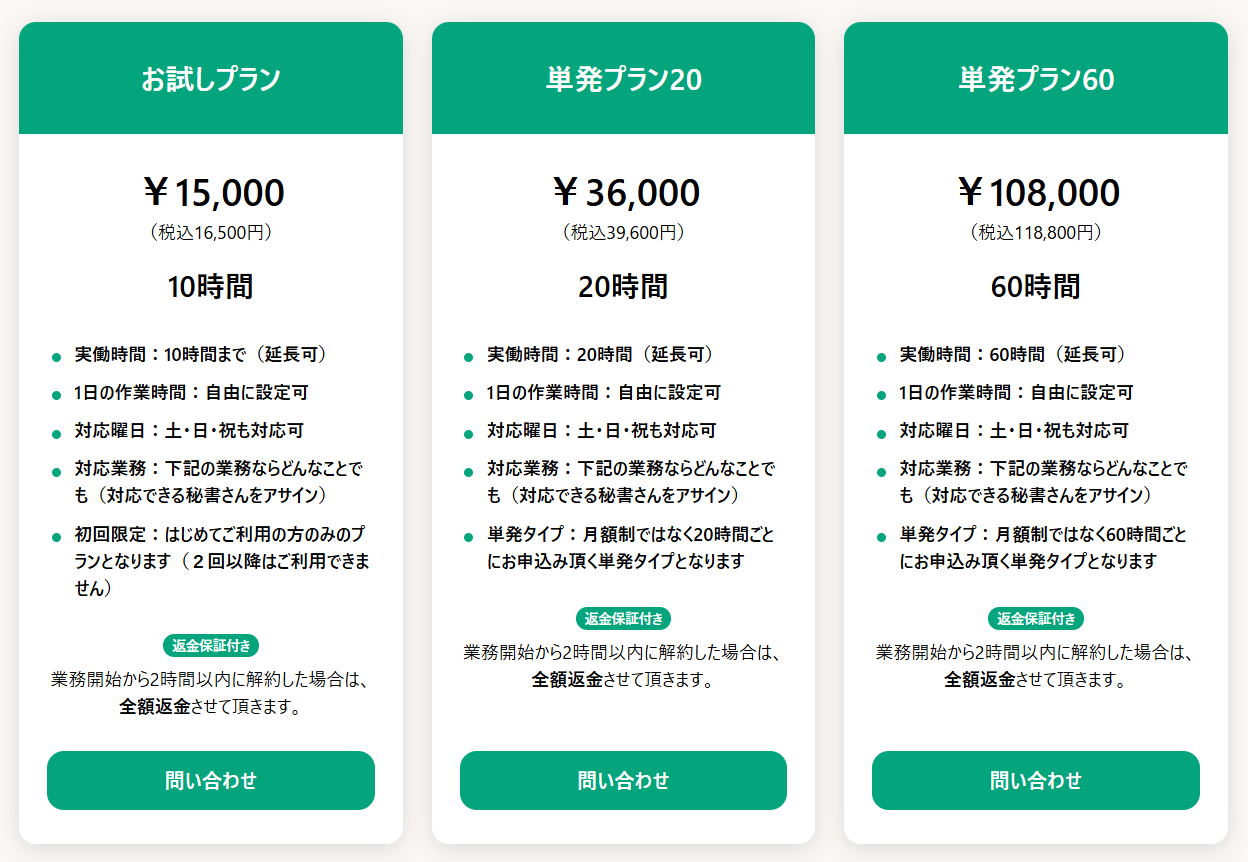1248x862 pixels.
Task: Click the 税込16,500円 tax-included label
Action: pyautogui.click(x=211, y=233)
